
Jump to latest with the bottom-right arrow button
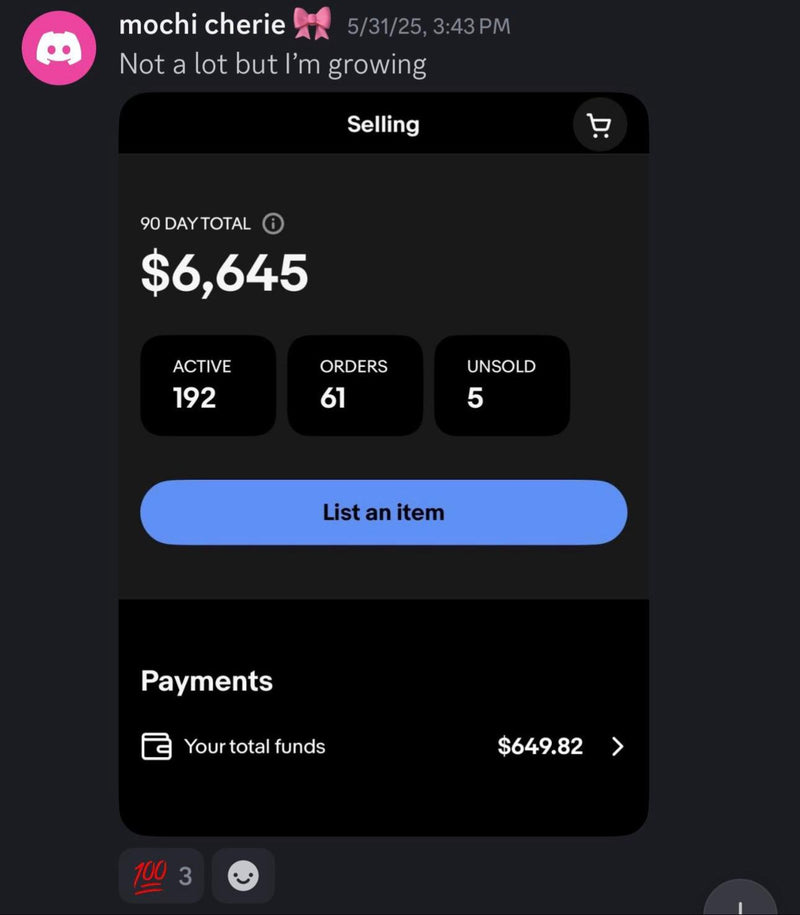tap(742, 900)
